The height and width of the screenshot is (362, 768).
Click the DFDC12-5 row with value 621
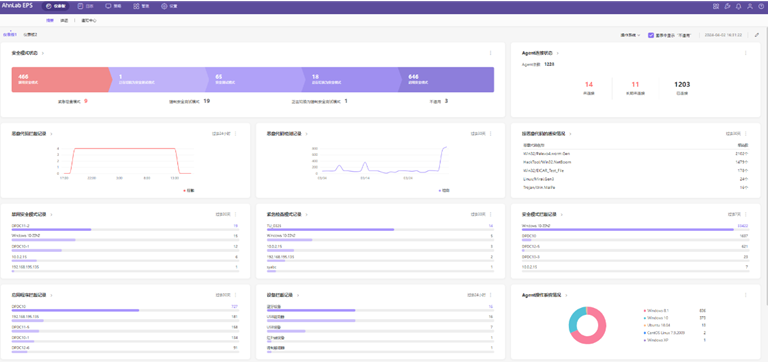pyautogui.click(x=635, y=247)
